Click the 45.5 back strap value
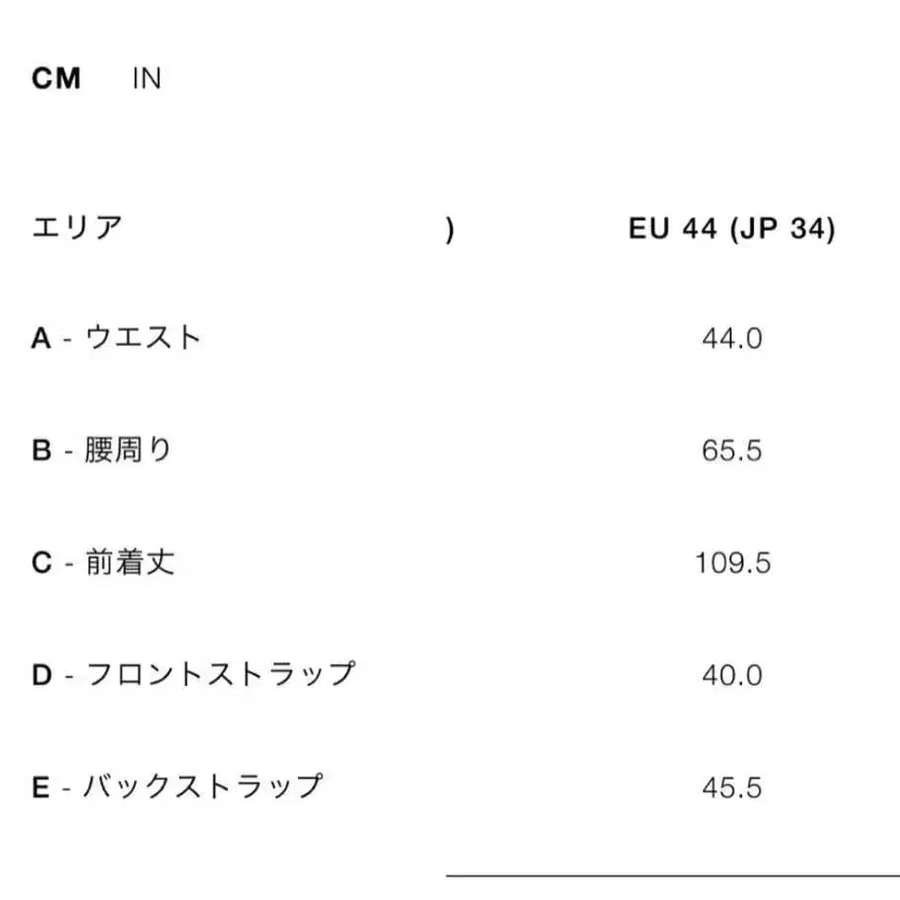Screen dimensions: 900x900 point(733,785)
